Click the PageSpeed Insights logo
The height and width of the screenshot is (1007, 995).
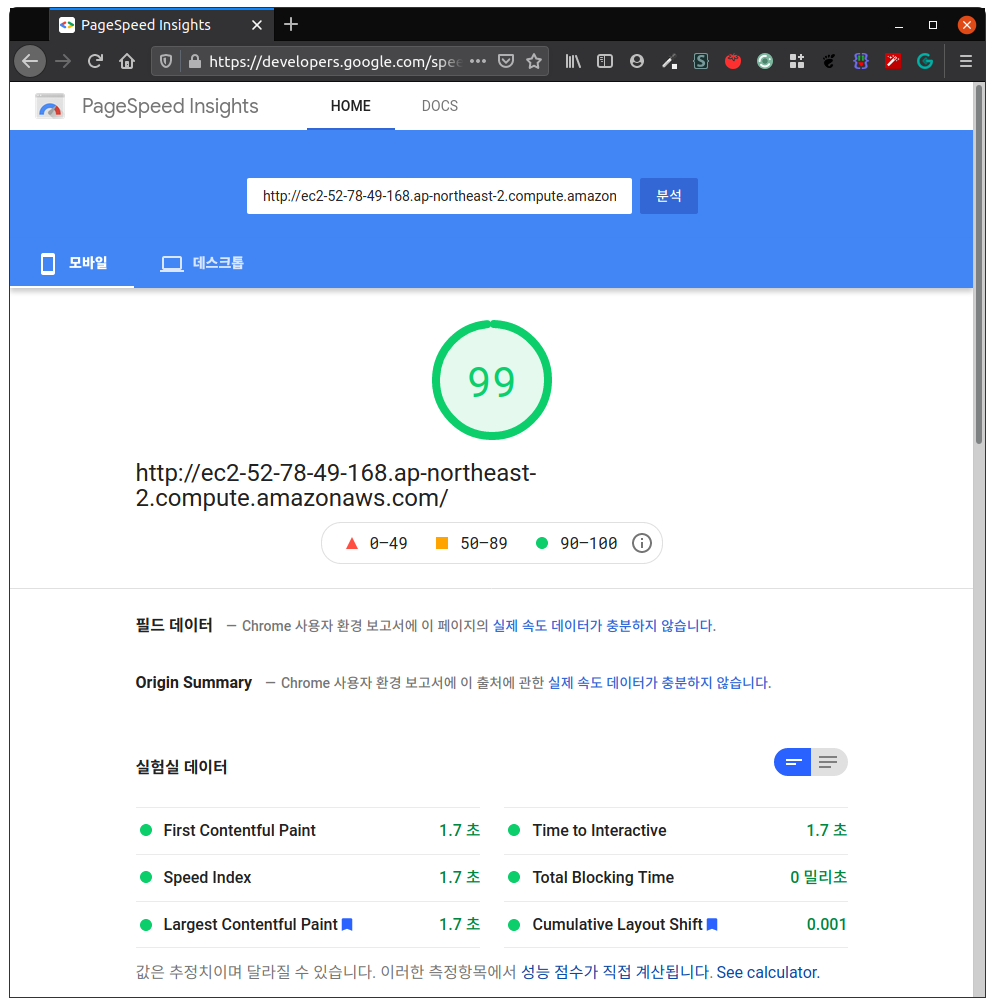(50, 107)
